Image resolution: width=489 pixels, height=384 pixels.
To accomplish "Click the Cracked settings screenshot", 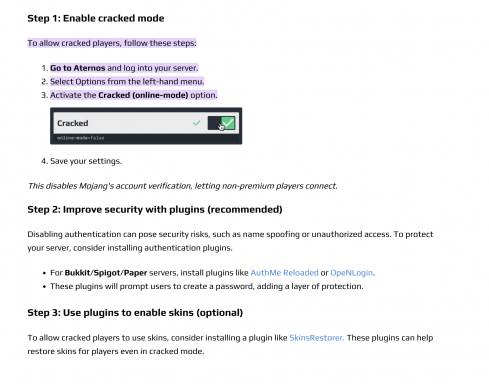I will click(x=146, y=126).
